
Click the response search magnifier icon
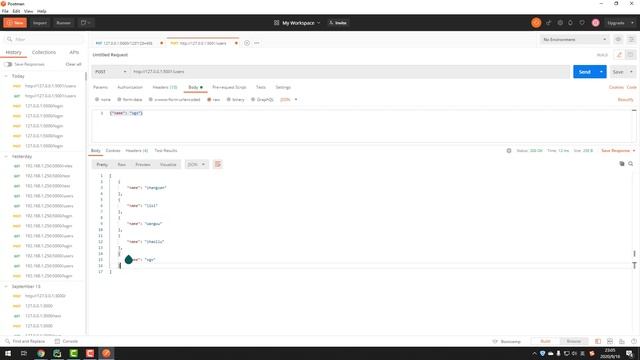pyautogui.click(x=631, y=164)
